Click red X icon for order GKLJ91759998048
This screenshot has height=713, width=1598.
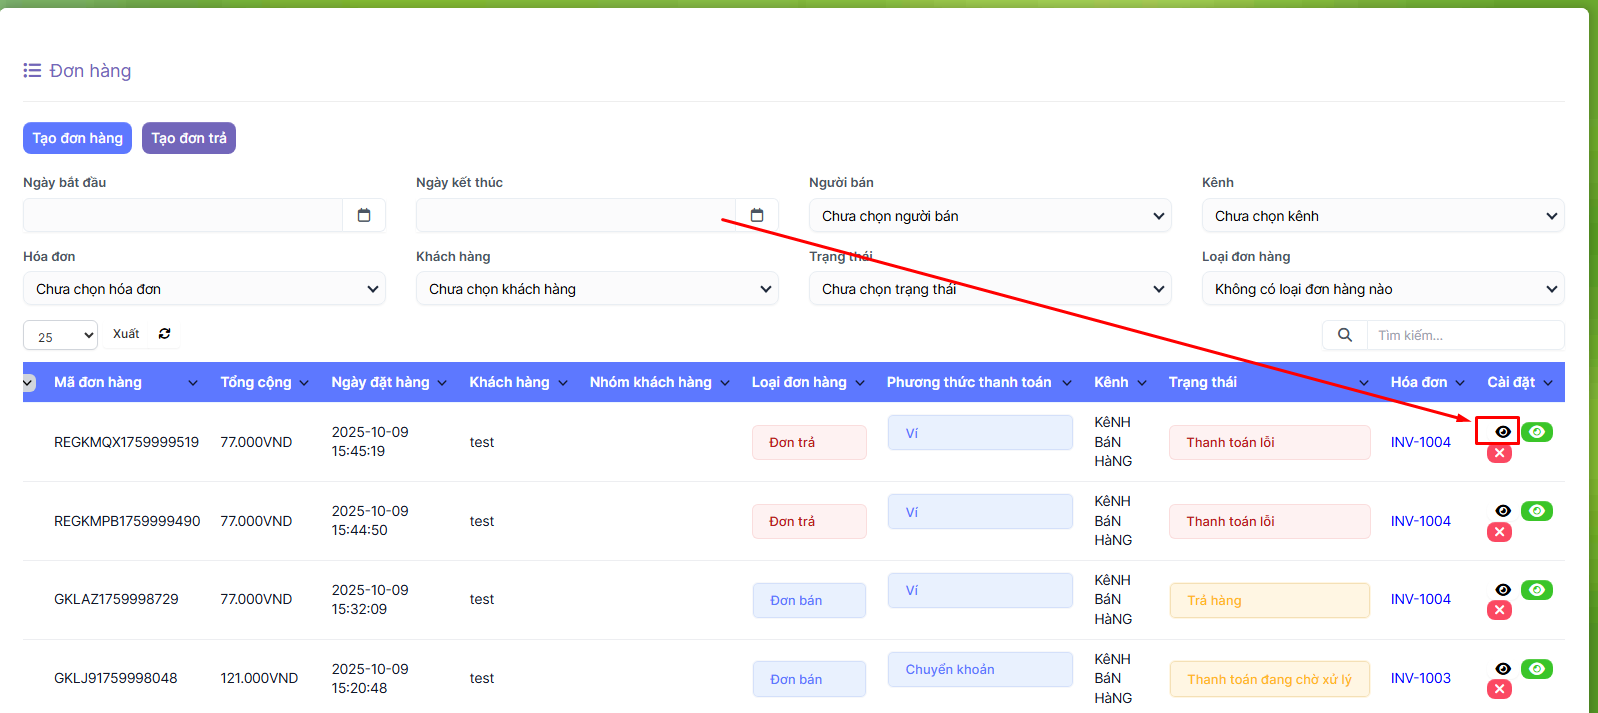point(1499,689)
